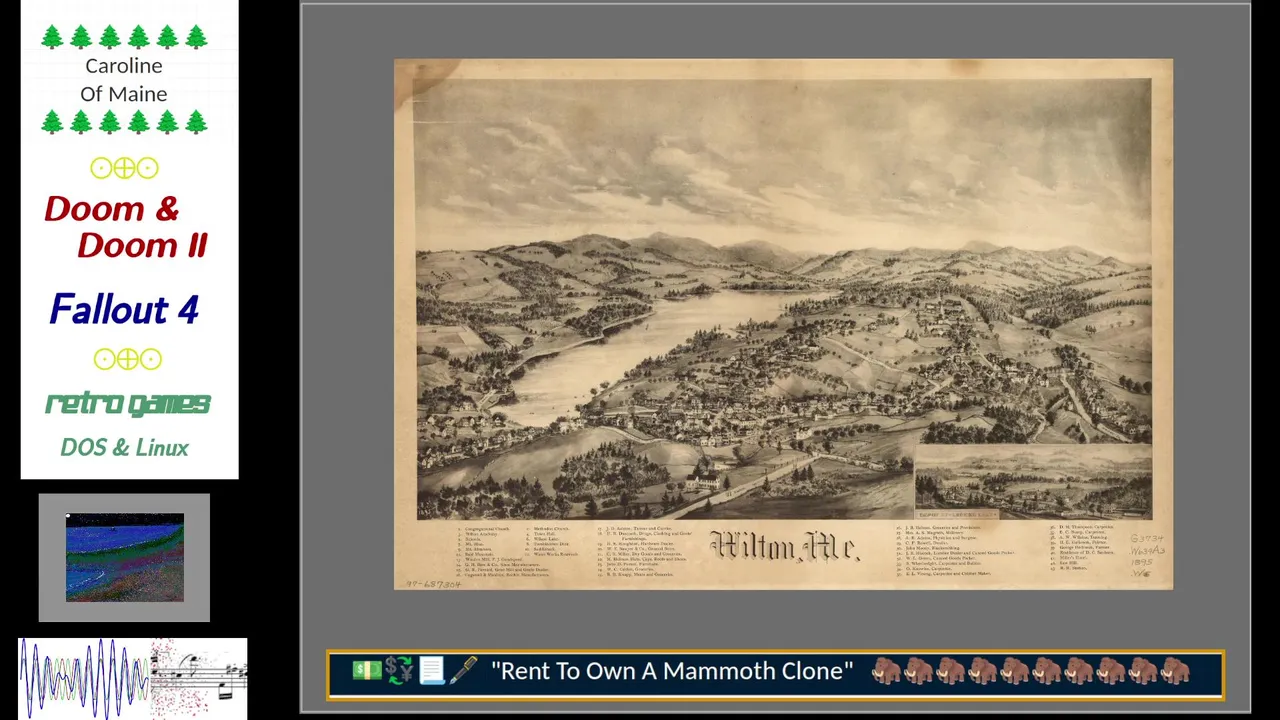1280x720 pixels.
Task: Click the "Wilton, Me." map title
Action: click(x=784, y=546)
